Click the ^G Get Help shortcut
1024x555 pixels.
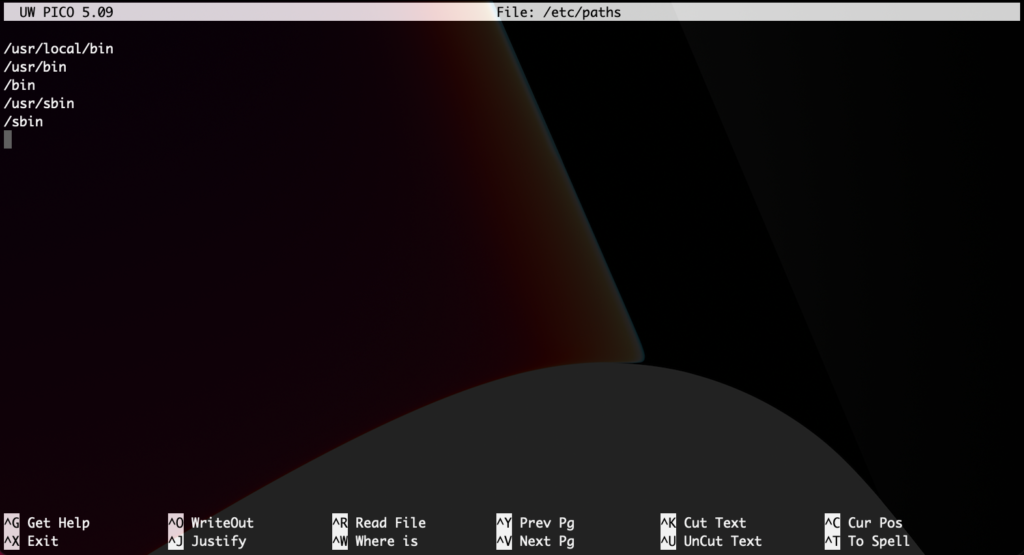coord(47,523)
